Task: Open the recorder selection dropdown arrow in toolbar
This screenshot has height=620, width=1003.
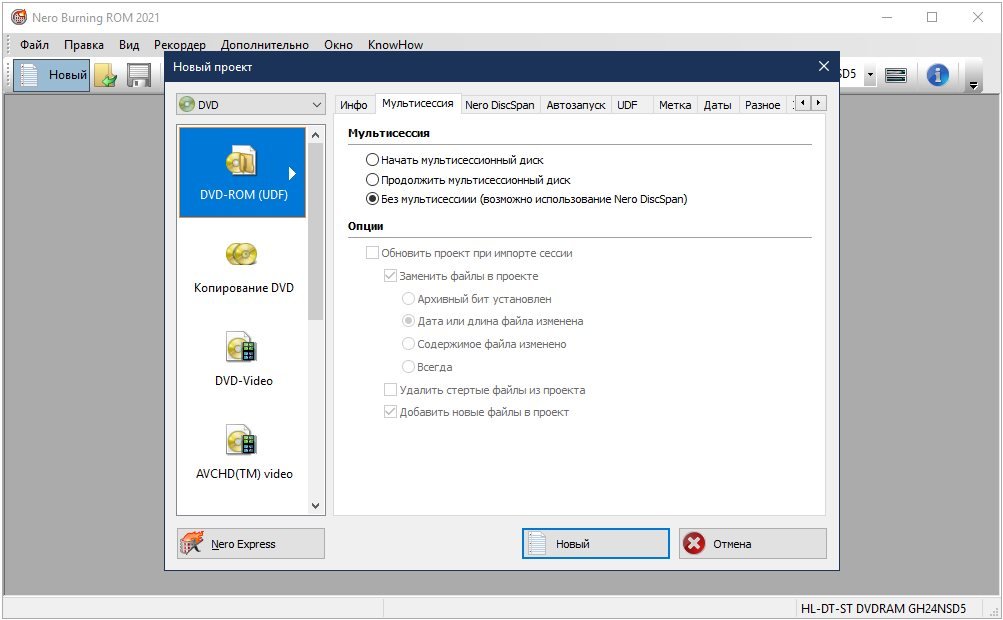Action: point(870,75)
